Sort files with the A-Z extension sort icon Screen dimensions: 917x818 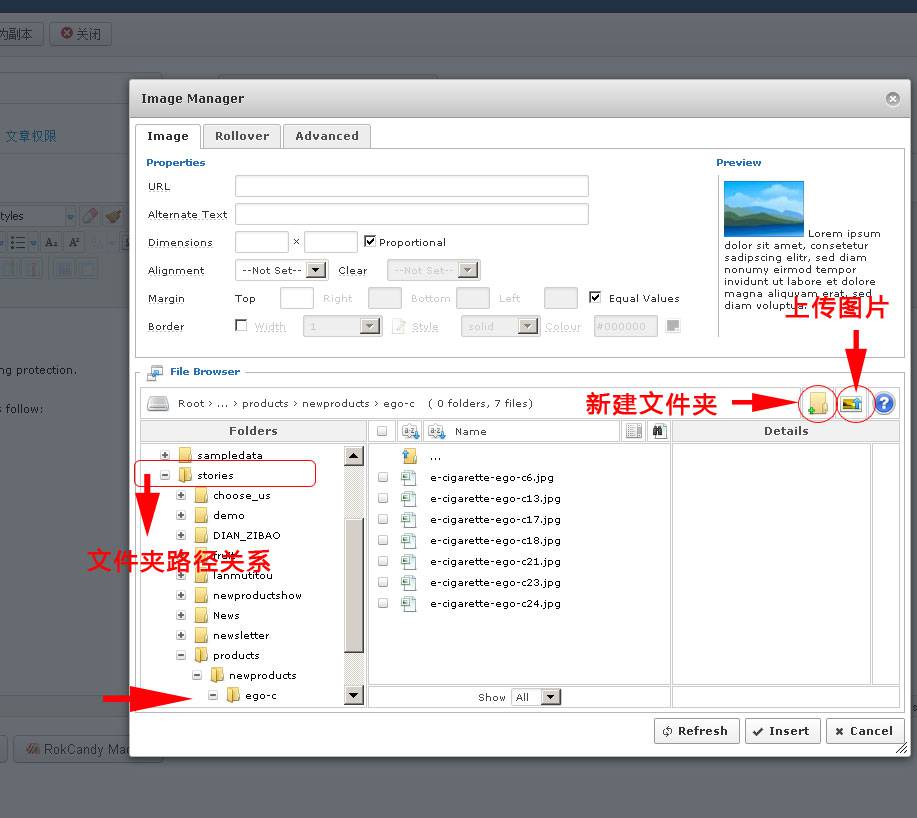click(x=410, y=431)
